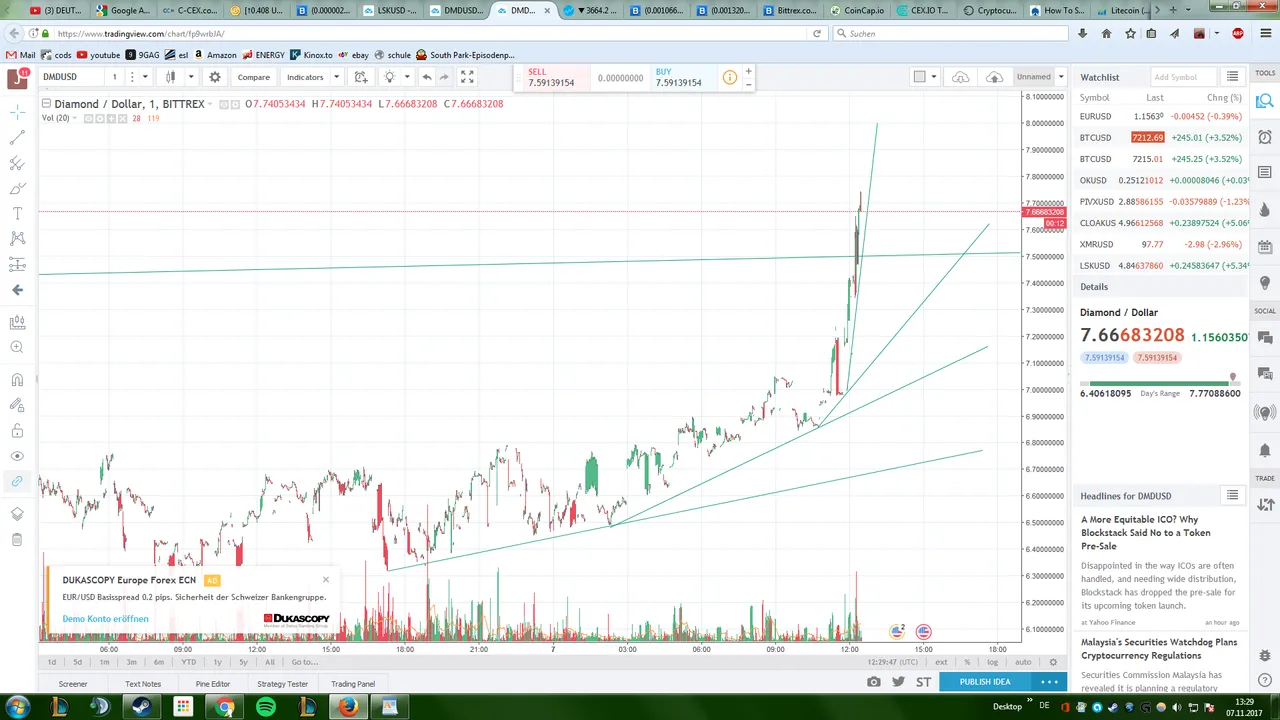
Task: Toggle hide all drawings eye icon
Action: [x=17, y=456]
